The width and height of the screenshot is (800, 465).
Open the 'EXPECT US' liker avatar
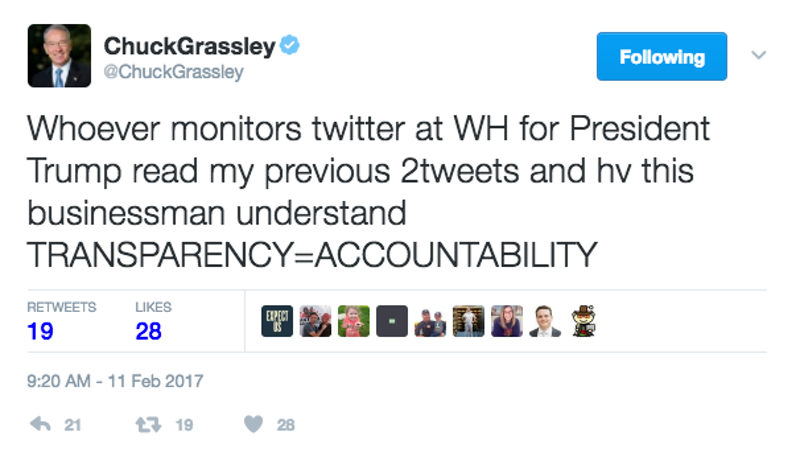(277, 321)
